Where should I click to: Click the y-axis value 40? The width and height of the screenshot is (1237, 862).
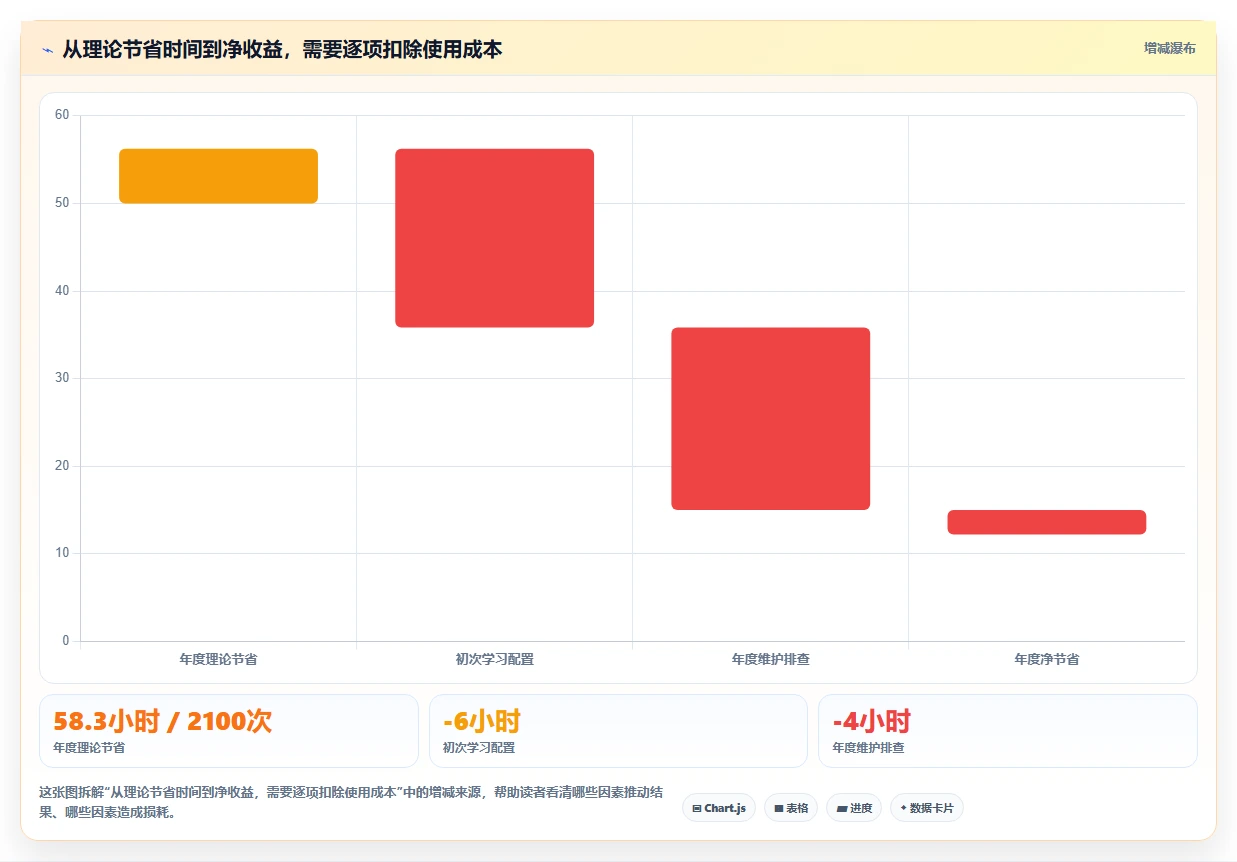pyautogui.click(x=62, y=291)
